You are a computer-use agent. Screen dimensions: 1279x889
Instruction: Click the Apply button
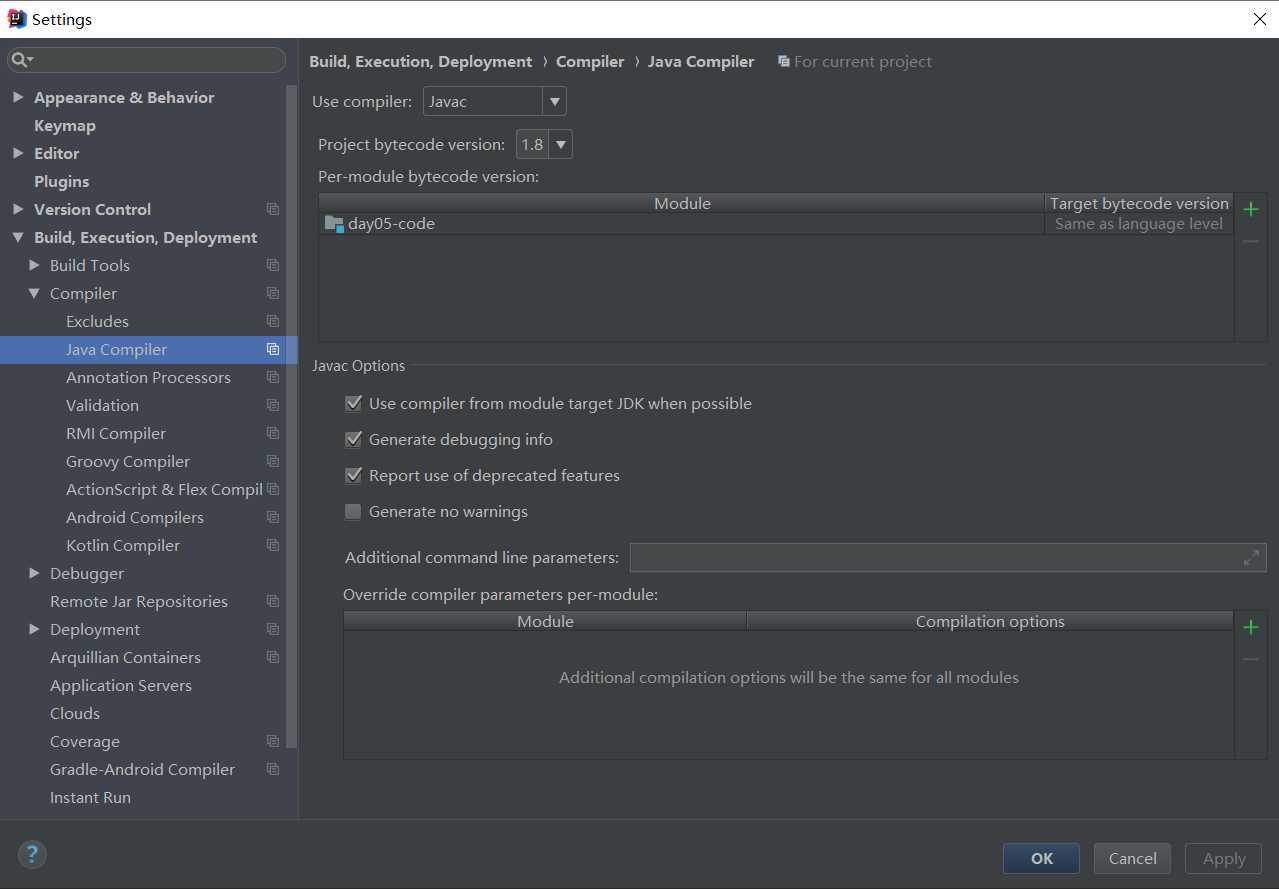(1223, 858)
